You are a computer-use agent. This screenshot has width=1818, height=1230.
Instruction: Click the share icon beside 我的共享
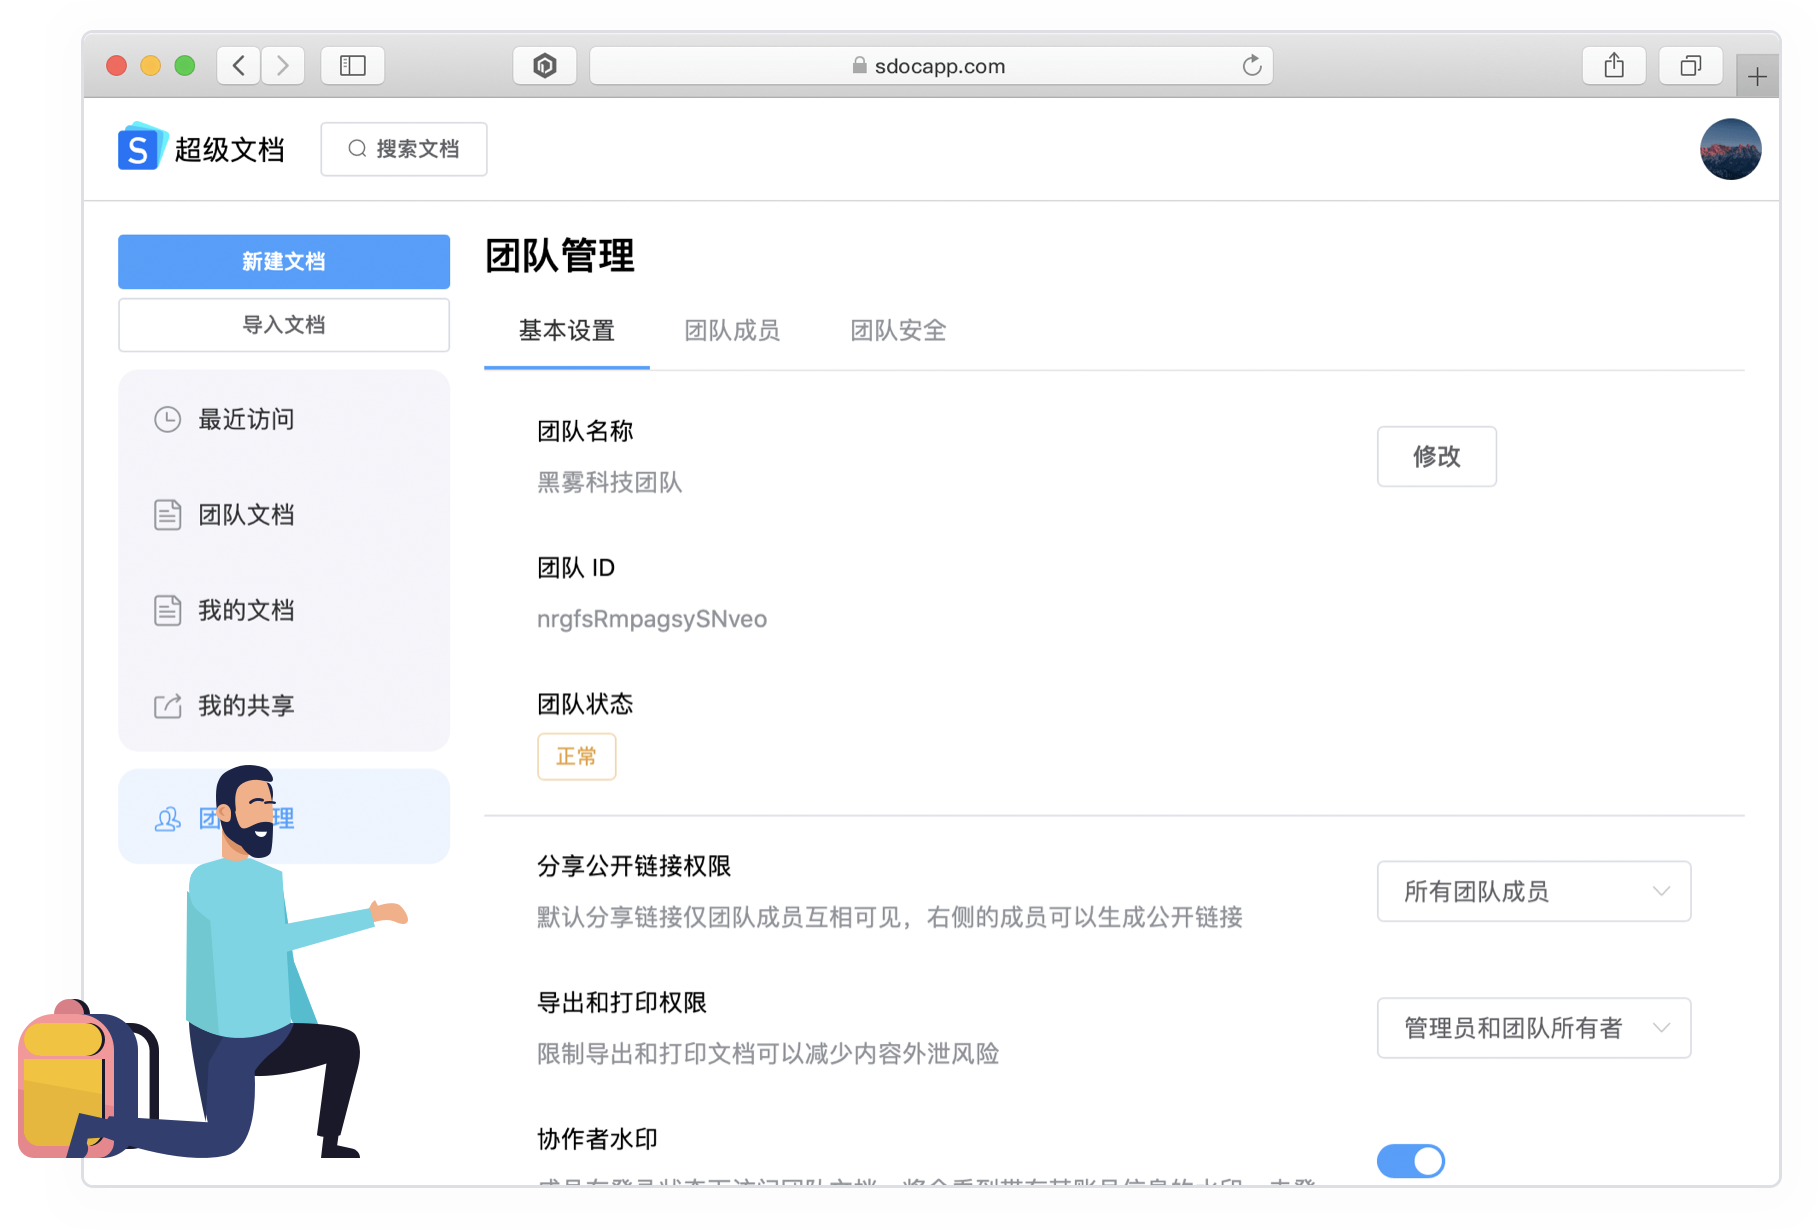tap(167, 705)
